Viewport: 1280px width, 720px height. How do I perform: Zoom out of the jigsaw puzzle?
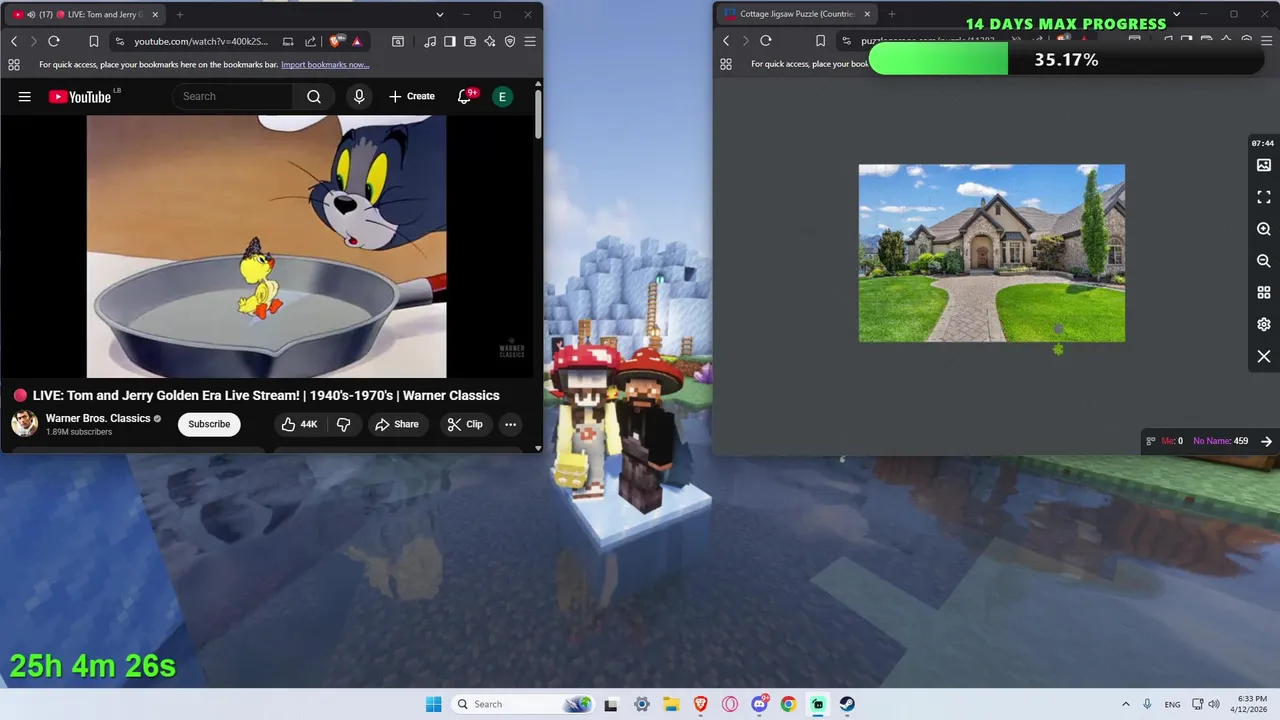(x=1264, y=261)
